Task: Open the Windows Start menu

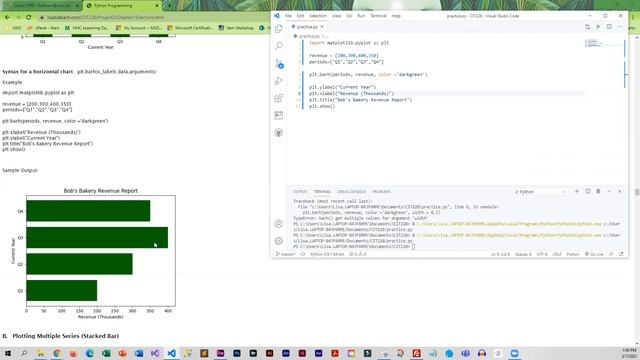Action: point(8,353)
